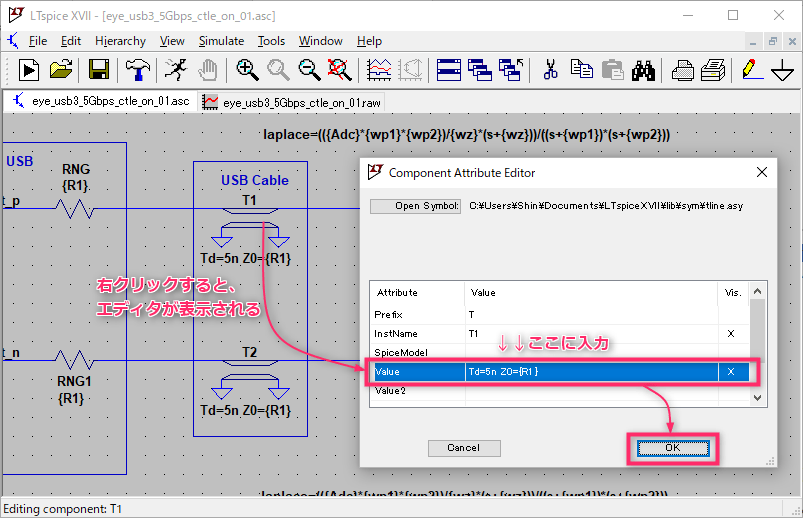This screenshot has height=518, width=803.
Task: Click the Autorange waveform icon
Action: (379, 70)
